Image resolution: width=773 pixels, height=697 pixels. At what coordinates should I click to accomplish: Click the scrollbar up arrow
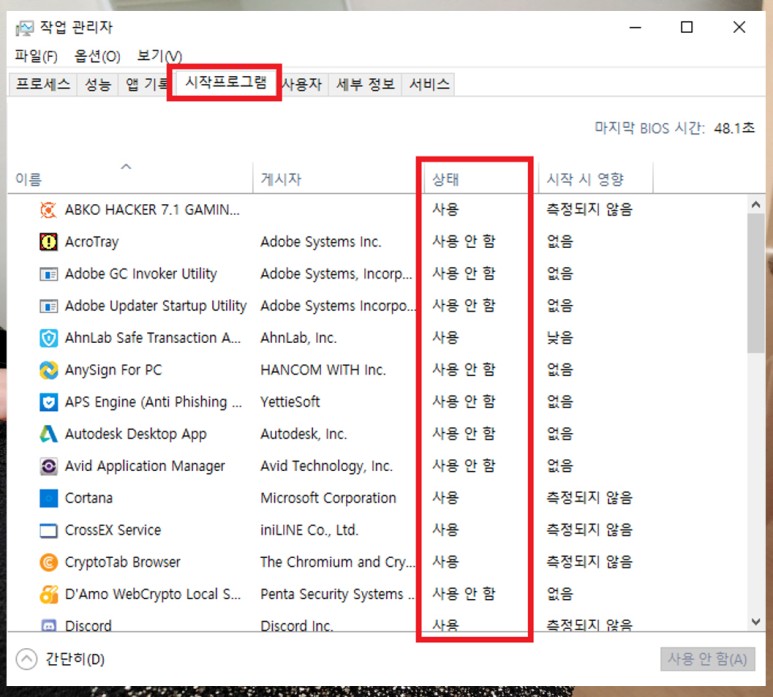point(756,204)
